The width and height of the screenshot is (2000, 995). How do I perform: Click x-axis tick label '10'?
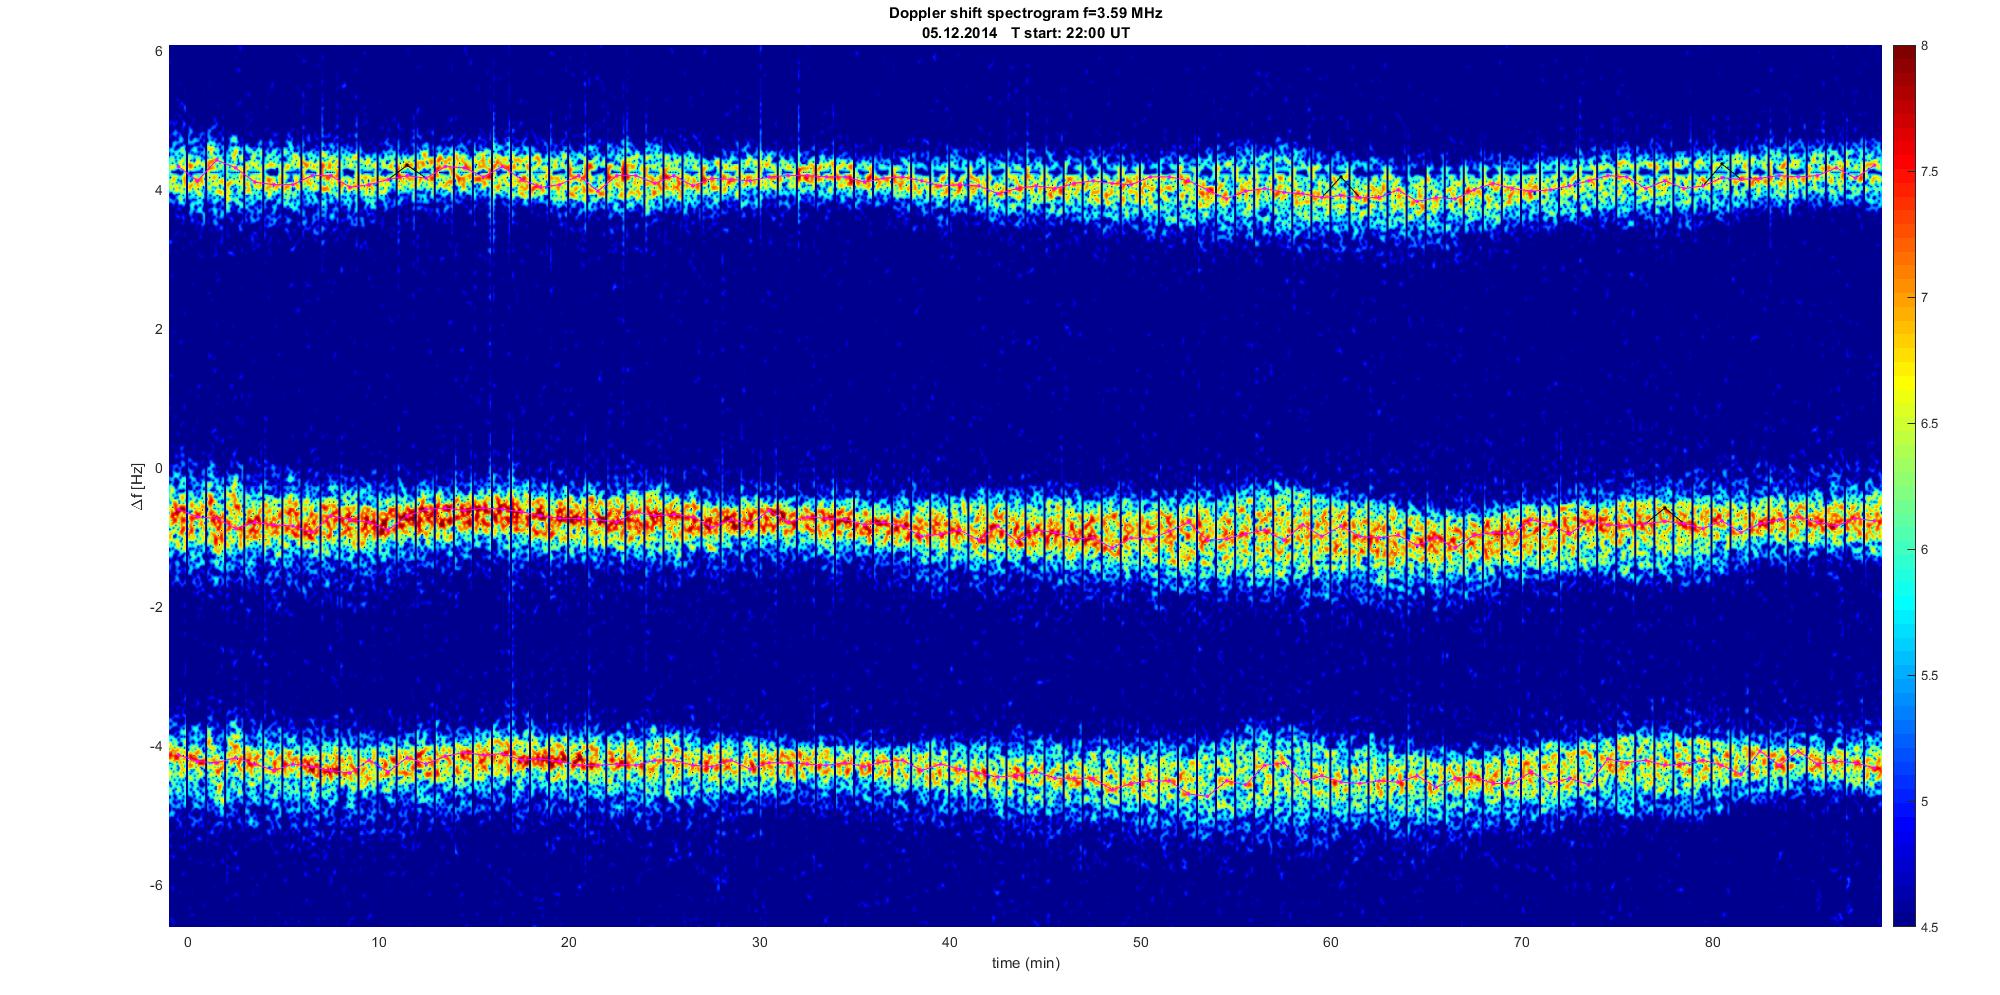coord(378,942)
